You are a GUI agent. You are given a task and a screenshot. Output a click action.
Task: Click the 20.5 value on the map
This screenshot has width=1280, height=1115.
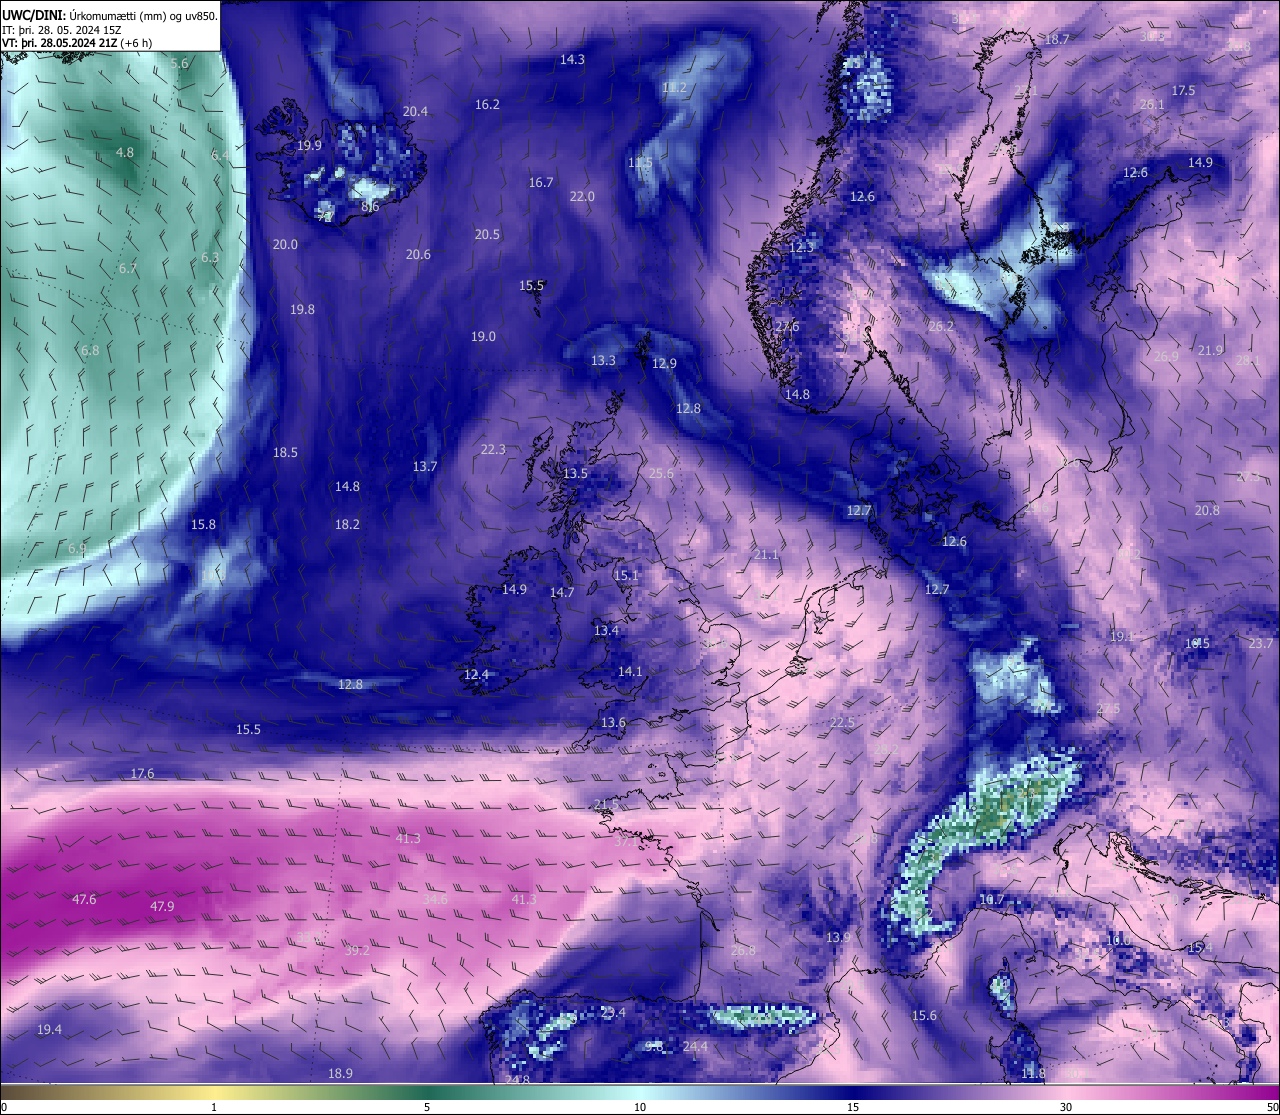(487, 234)
